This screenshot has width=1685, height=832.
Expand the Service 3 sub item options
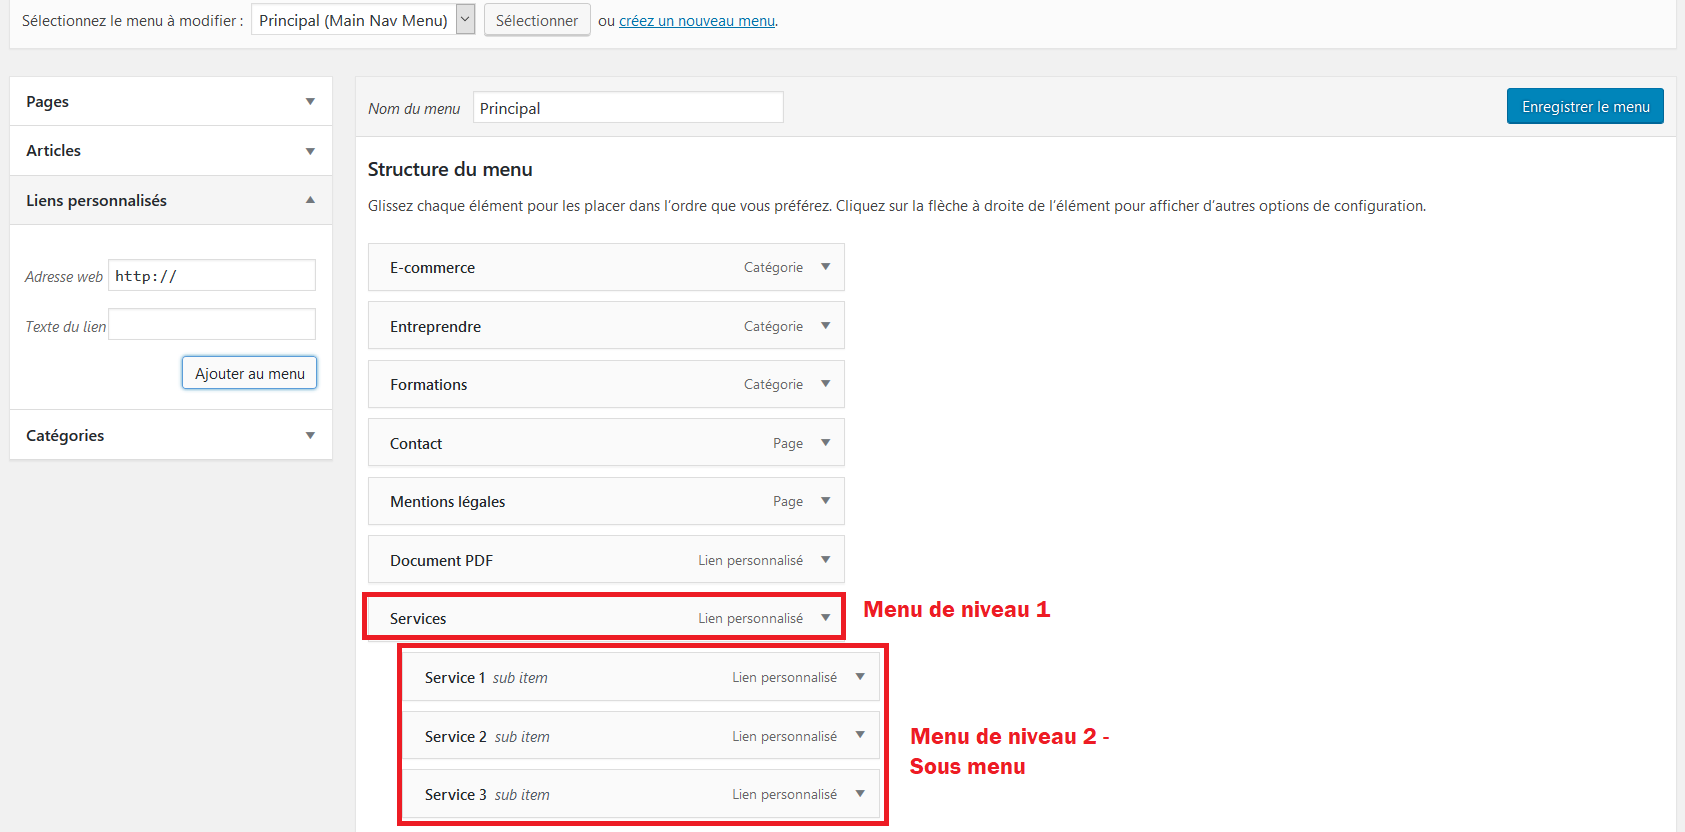coord(860,794)
